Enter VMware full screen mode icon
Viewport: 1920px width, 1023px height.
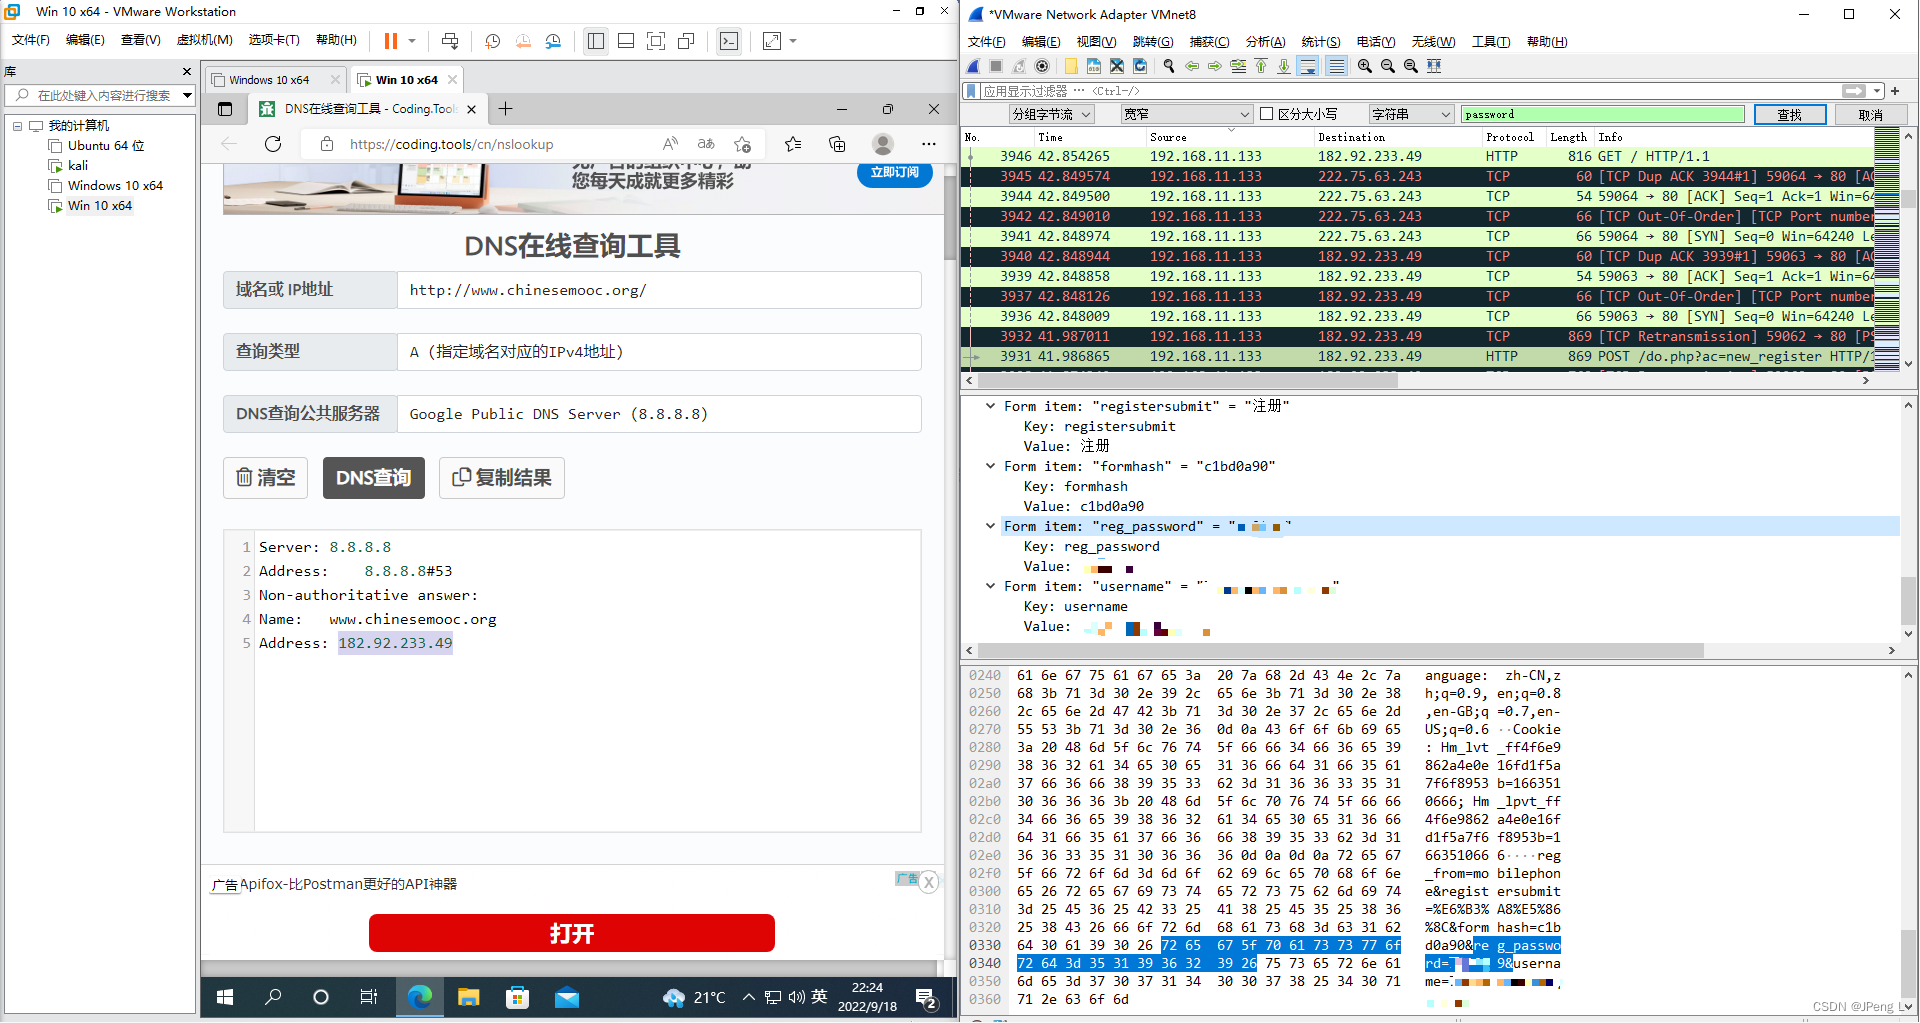tap(656, 41)
